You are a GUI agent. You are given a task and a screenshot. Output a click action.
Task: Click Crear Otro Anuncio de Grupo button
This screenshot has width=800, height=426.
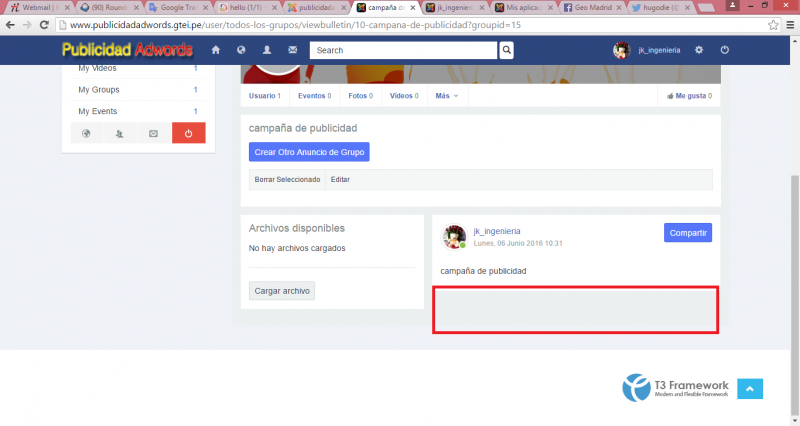pyautogui.click(x=309, y=152)
